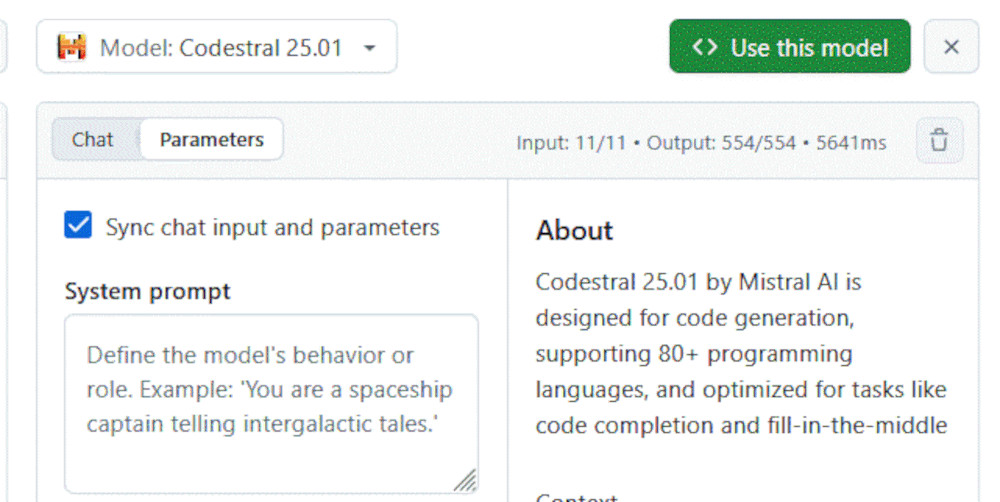Click the About heading
Viewport: 1000px width, 502px height.
pos(574,230)
